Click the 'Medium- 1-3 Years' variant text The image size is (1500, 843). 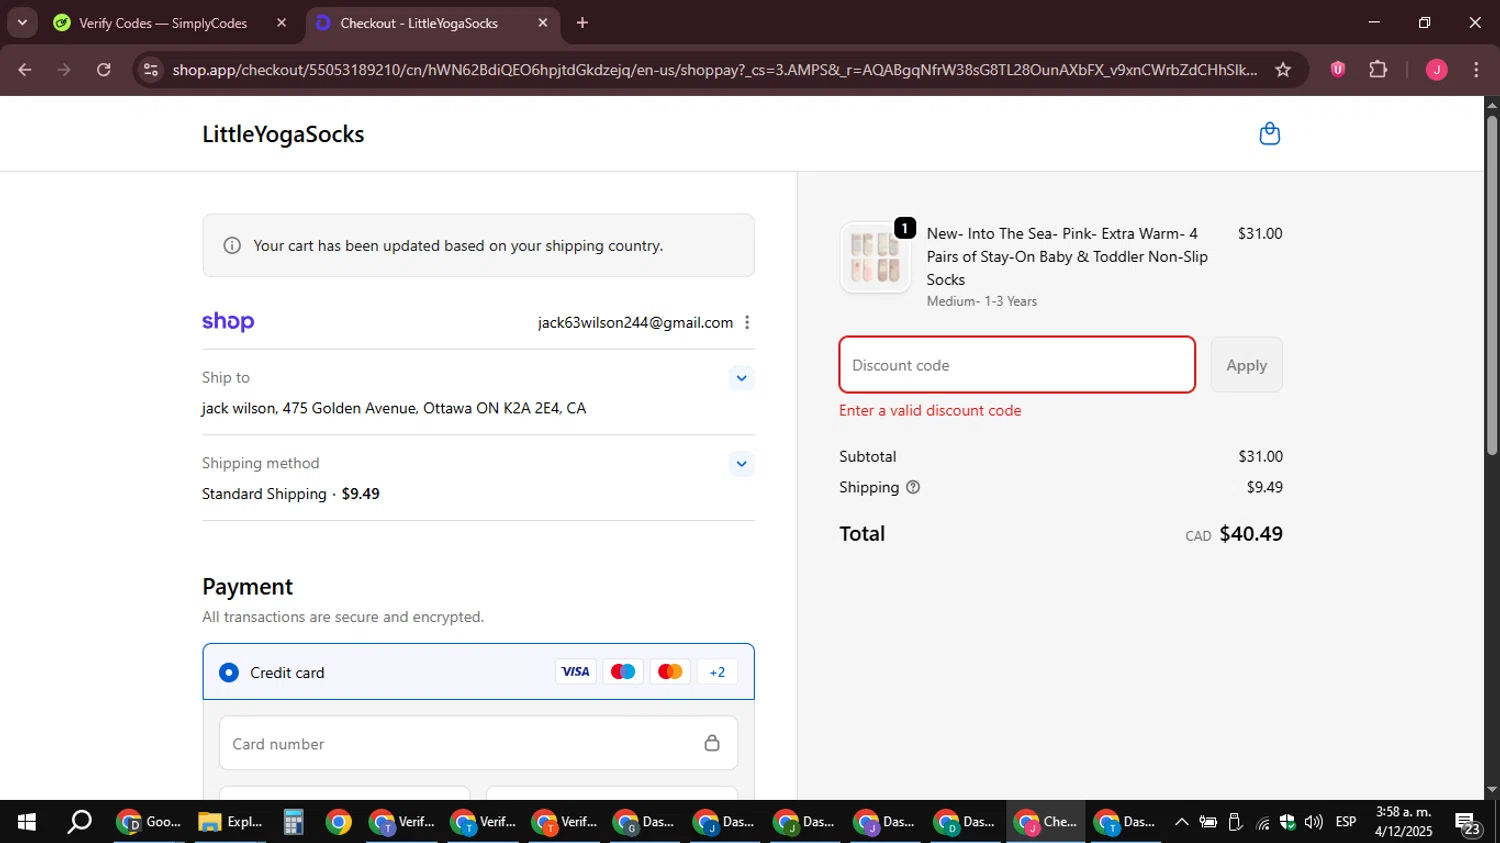(x=981, y=301)
